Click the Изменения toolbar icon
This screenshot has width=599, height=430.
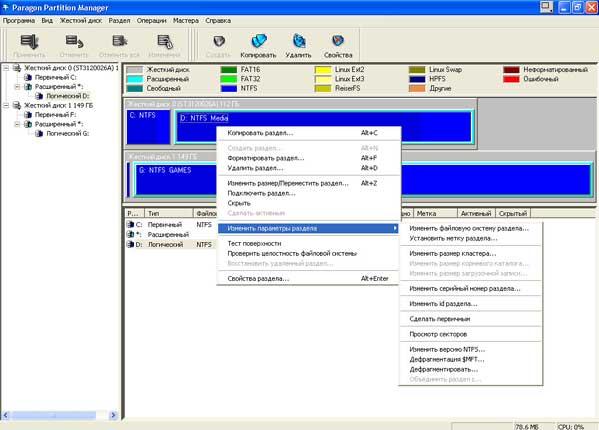pyautogui.click(x=165, y=41)
